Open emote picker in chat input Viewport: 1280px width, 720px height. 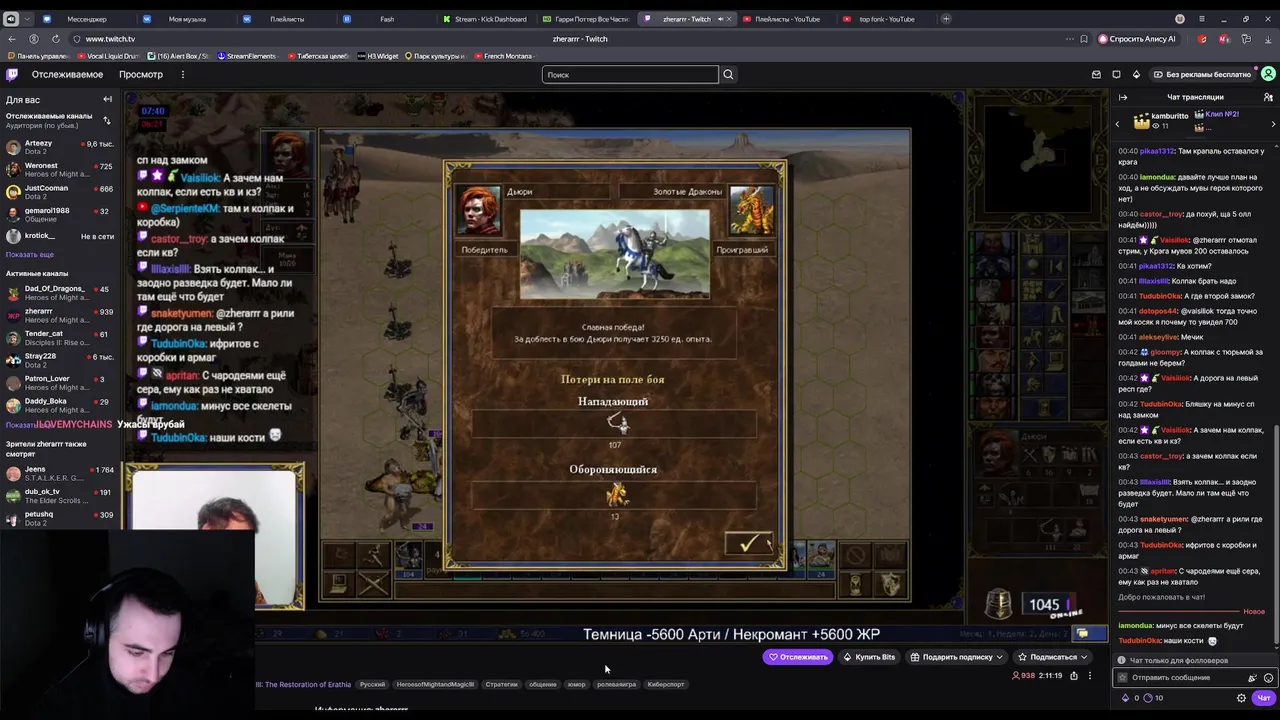pos(1268,677)
